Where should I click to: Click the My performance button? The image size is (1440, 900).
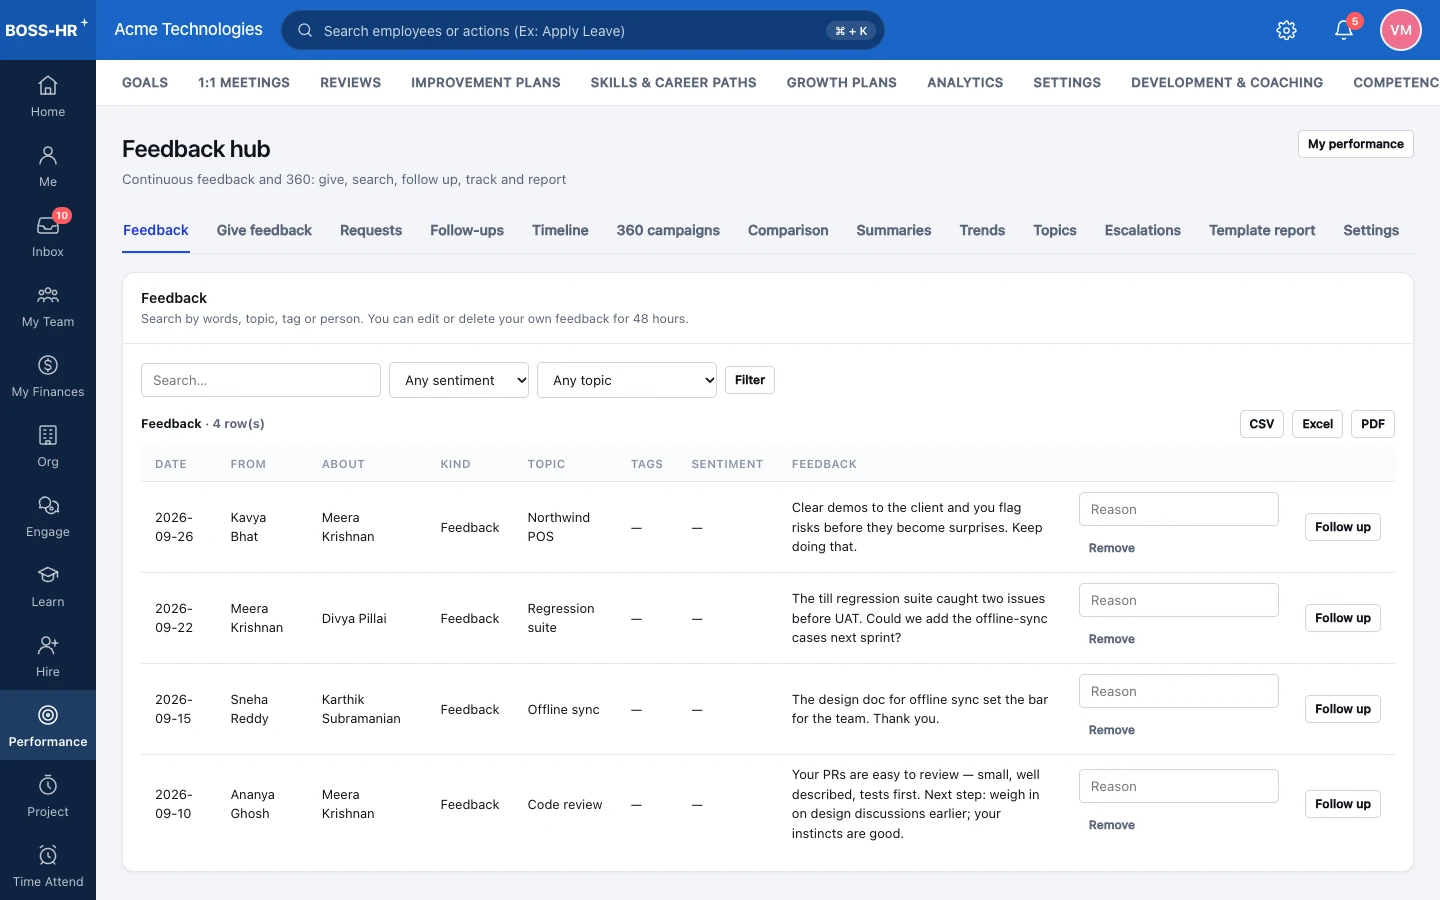[x=1355, y=144]
